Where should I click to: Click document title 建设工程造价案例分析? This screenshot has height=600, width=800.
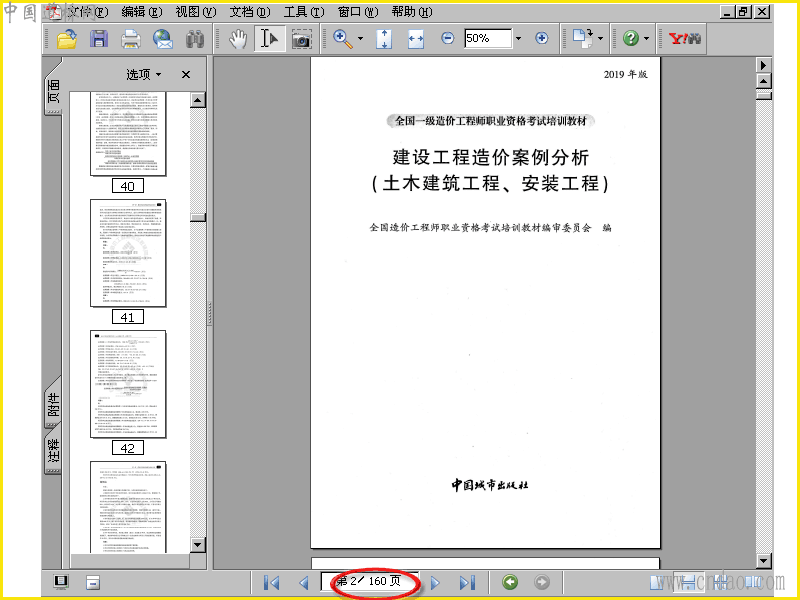pyautogui.click(x=490, y=157)
